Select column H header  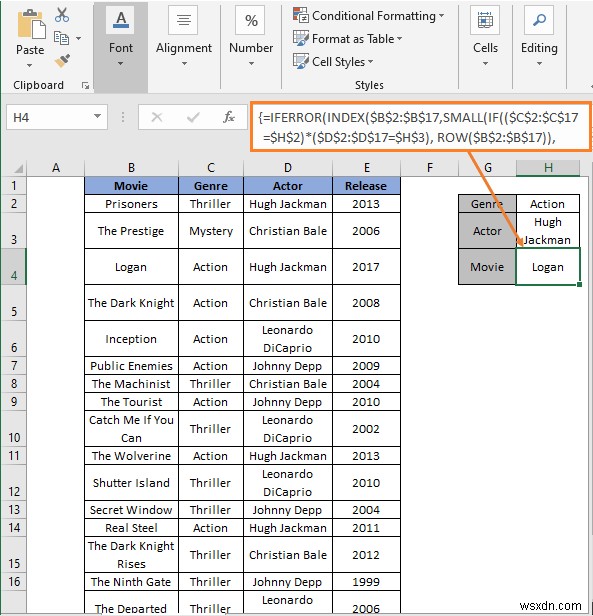pyautogui.click(x=548, y=168)
